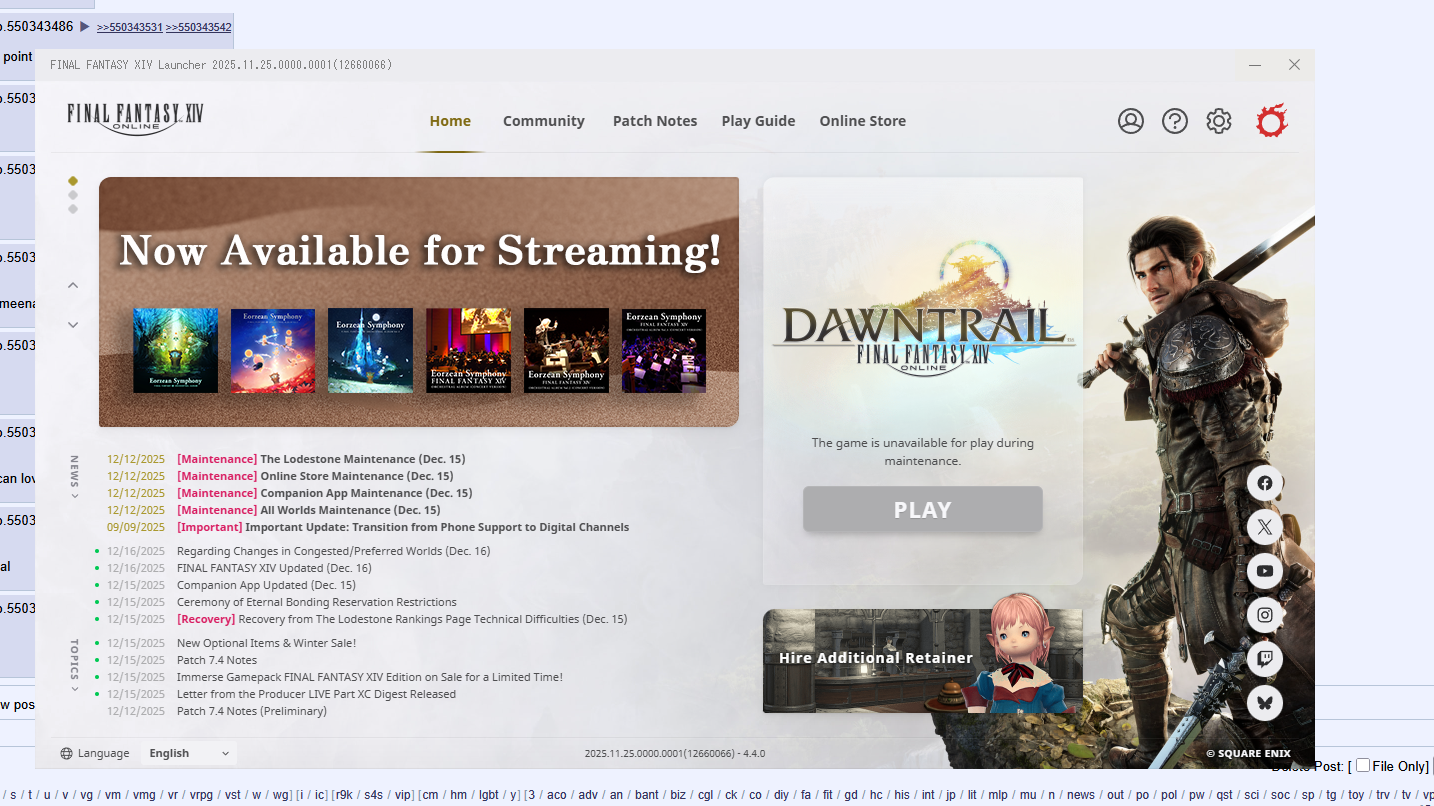This screenshot has height=806, width=1434.
Task: Open Patch 7.4 Notes dated 12/15/2025
Action: pos(217,660)
